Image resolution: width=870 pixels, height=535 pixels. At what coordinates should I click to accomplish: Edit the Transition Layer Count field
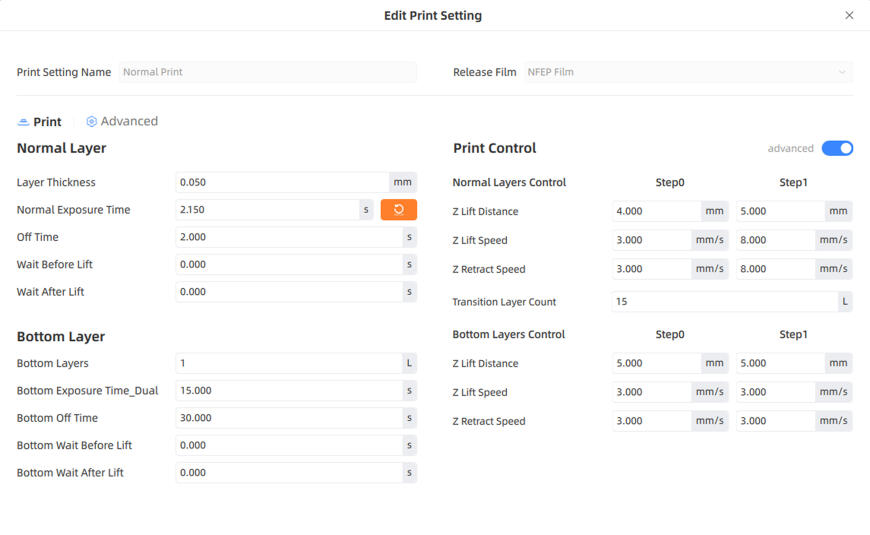725,301
